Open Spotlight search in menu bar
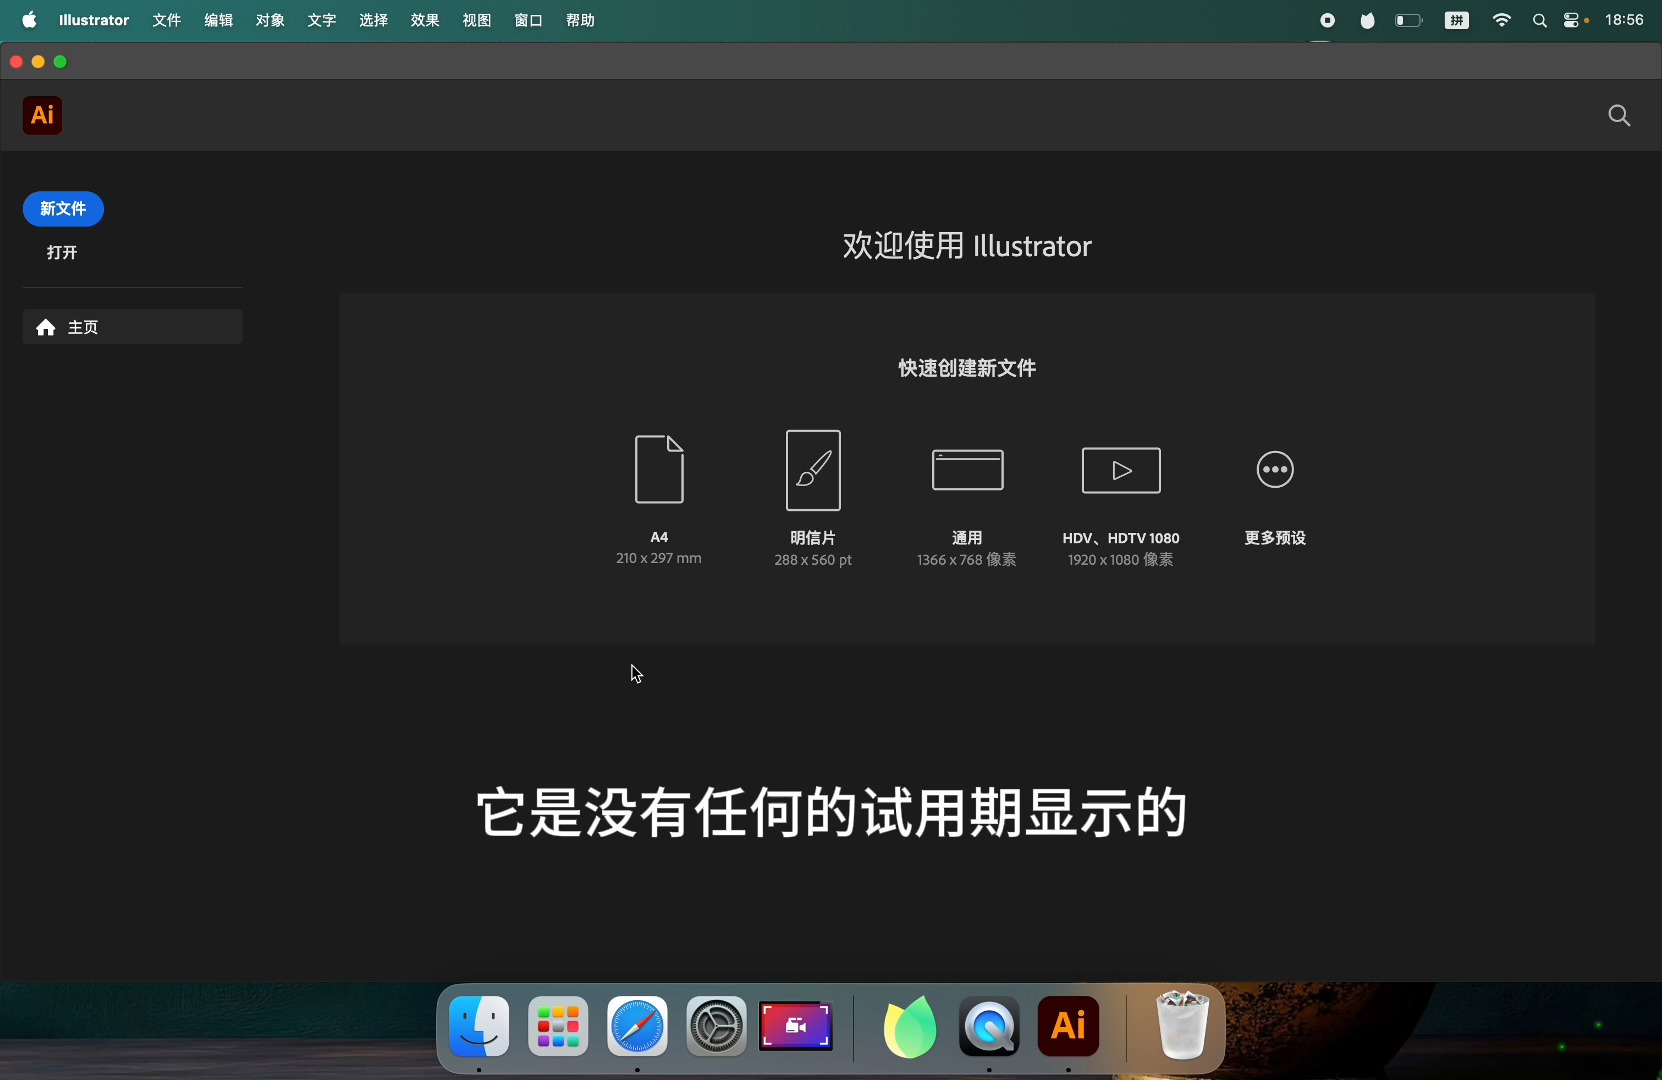Viewport: 1662px width, 1080px height. click(1540, 20)
